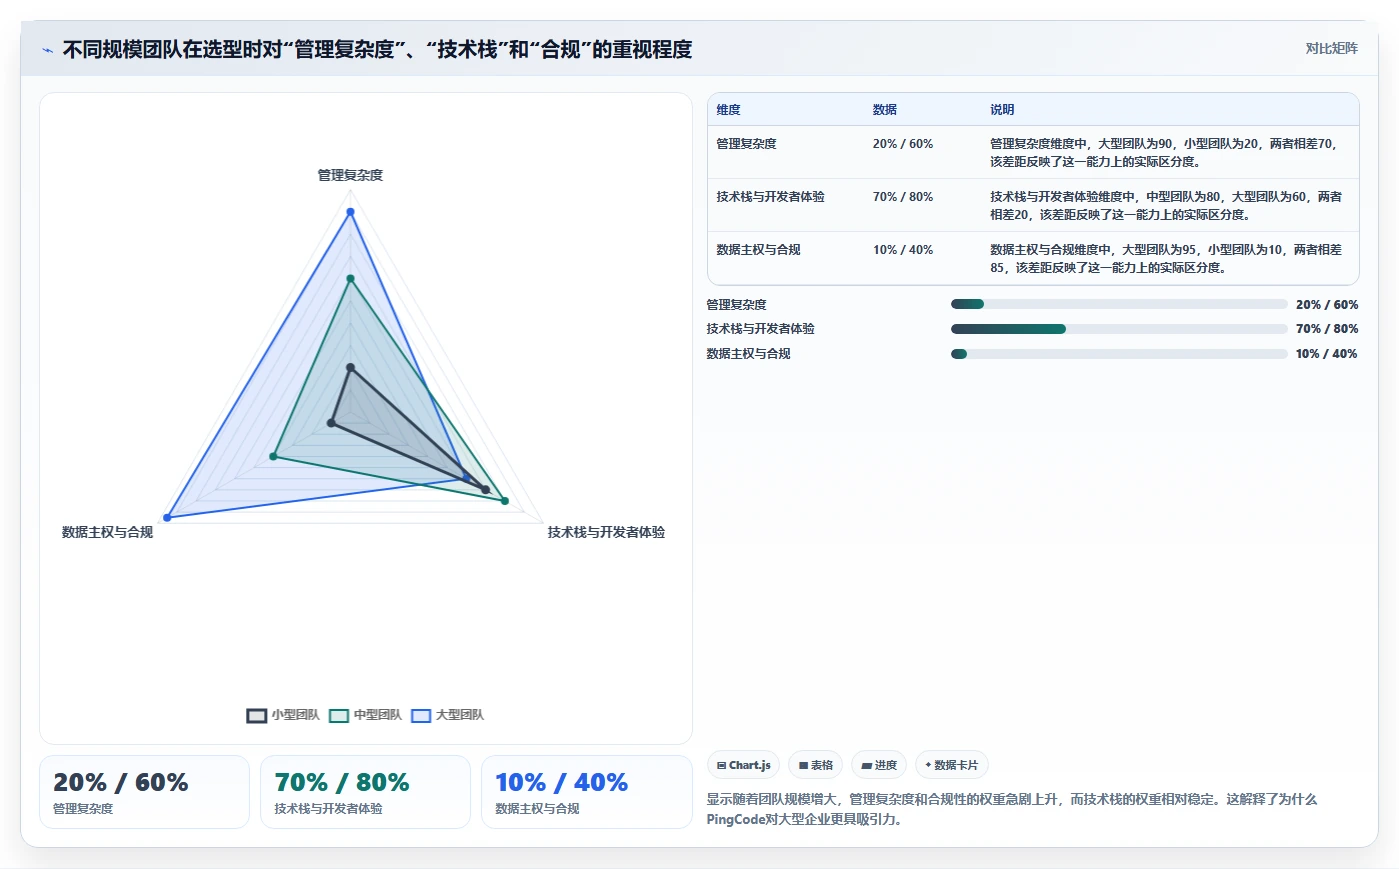Click the blue 大型团队 point at 数据主权与合规 corner
Viewport: 1399px width, 869px height.
tap(168, 517)
